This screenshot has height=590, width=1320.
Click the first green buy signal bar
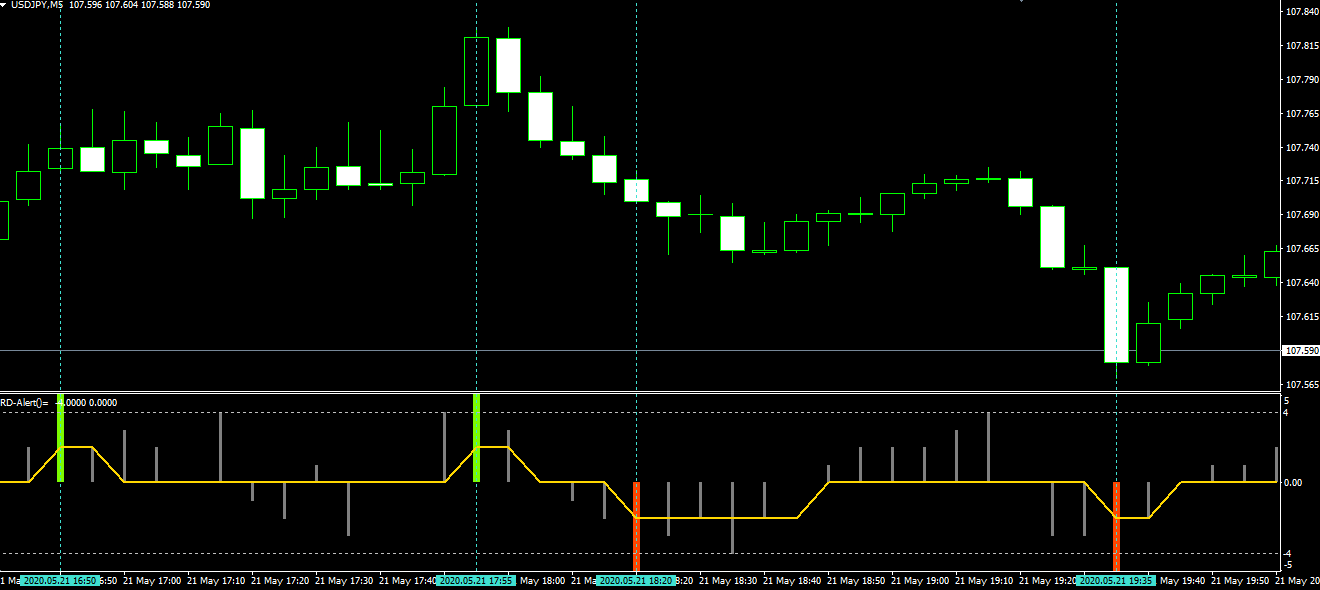60,438
